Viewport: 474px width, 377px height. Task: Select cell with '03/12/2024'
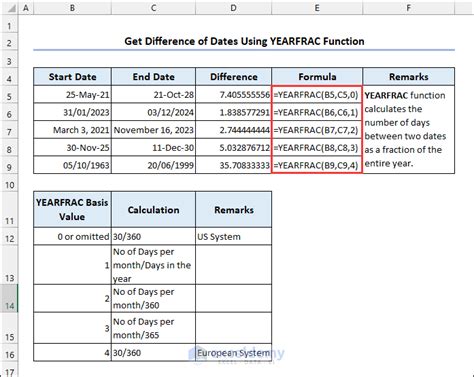153,112
